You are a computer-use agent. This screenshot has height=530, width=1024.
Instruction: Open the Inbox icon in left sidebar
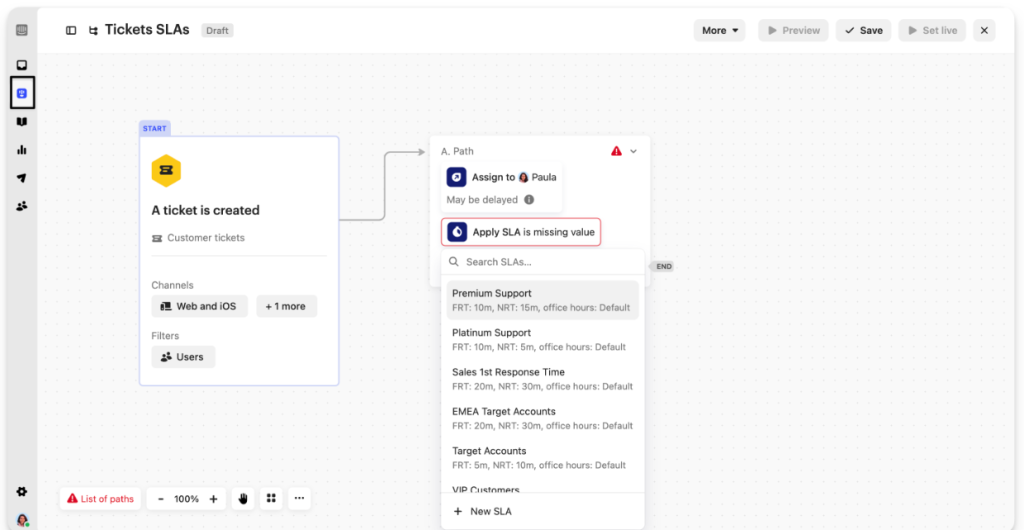point(22,65)
